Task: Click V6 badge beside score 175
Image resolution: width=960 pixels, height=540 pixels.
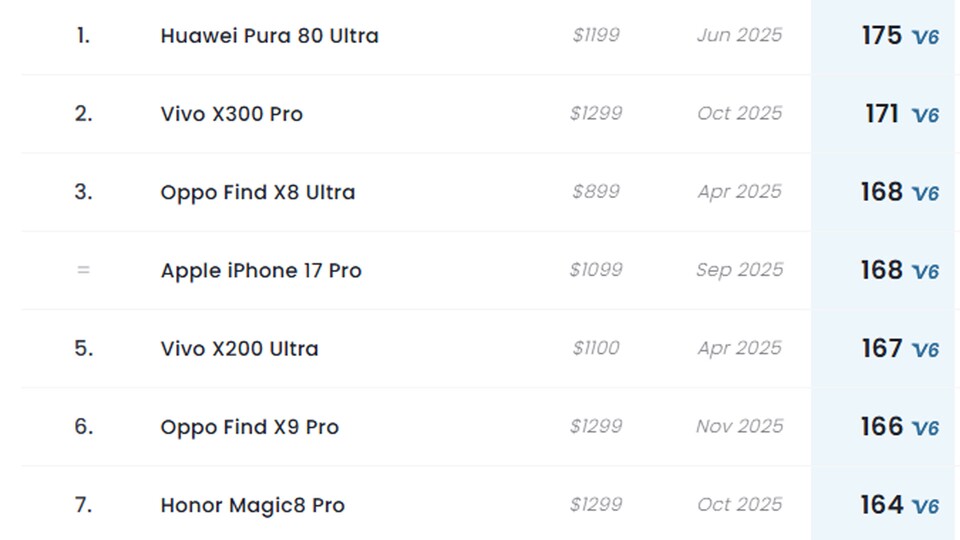Action: (x=925, y=37)
